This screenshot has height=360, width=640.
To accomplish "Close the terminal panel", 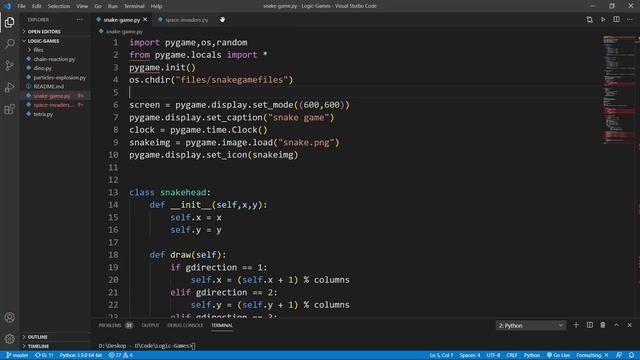I will coord(629,325).
